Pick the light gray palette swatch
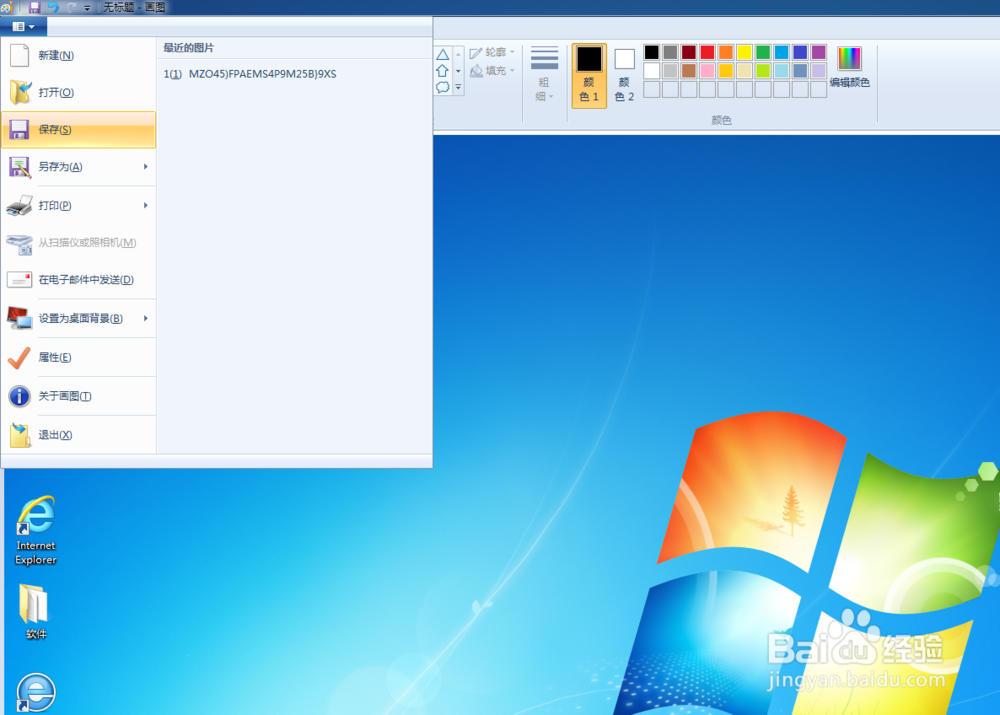 click(670, 71)
